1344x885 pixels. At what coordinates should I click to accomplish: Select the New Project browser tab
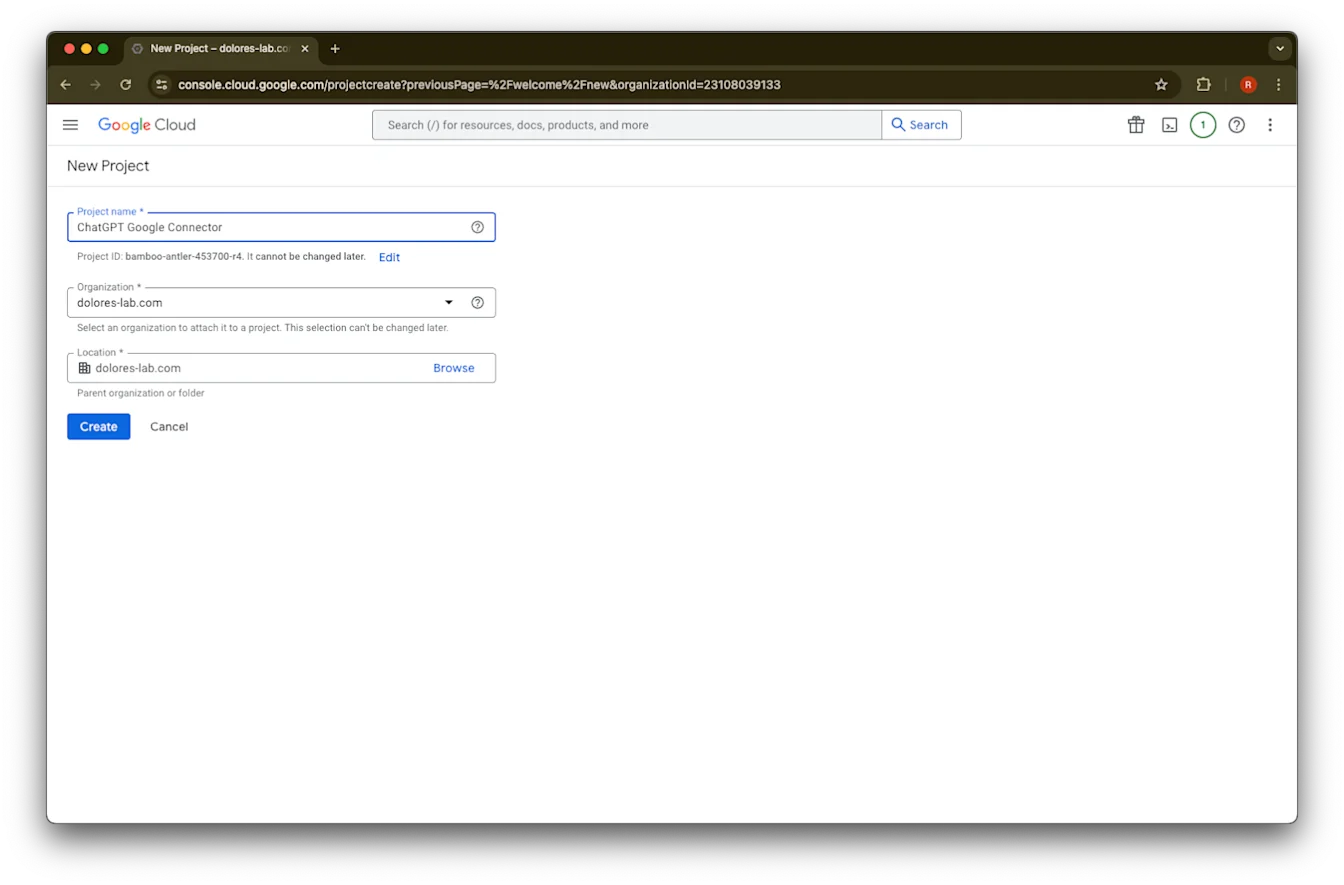[221, 48]
